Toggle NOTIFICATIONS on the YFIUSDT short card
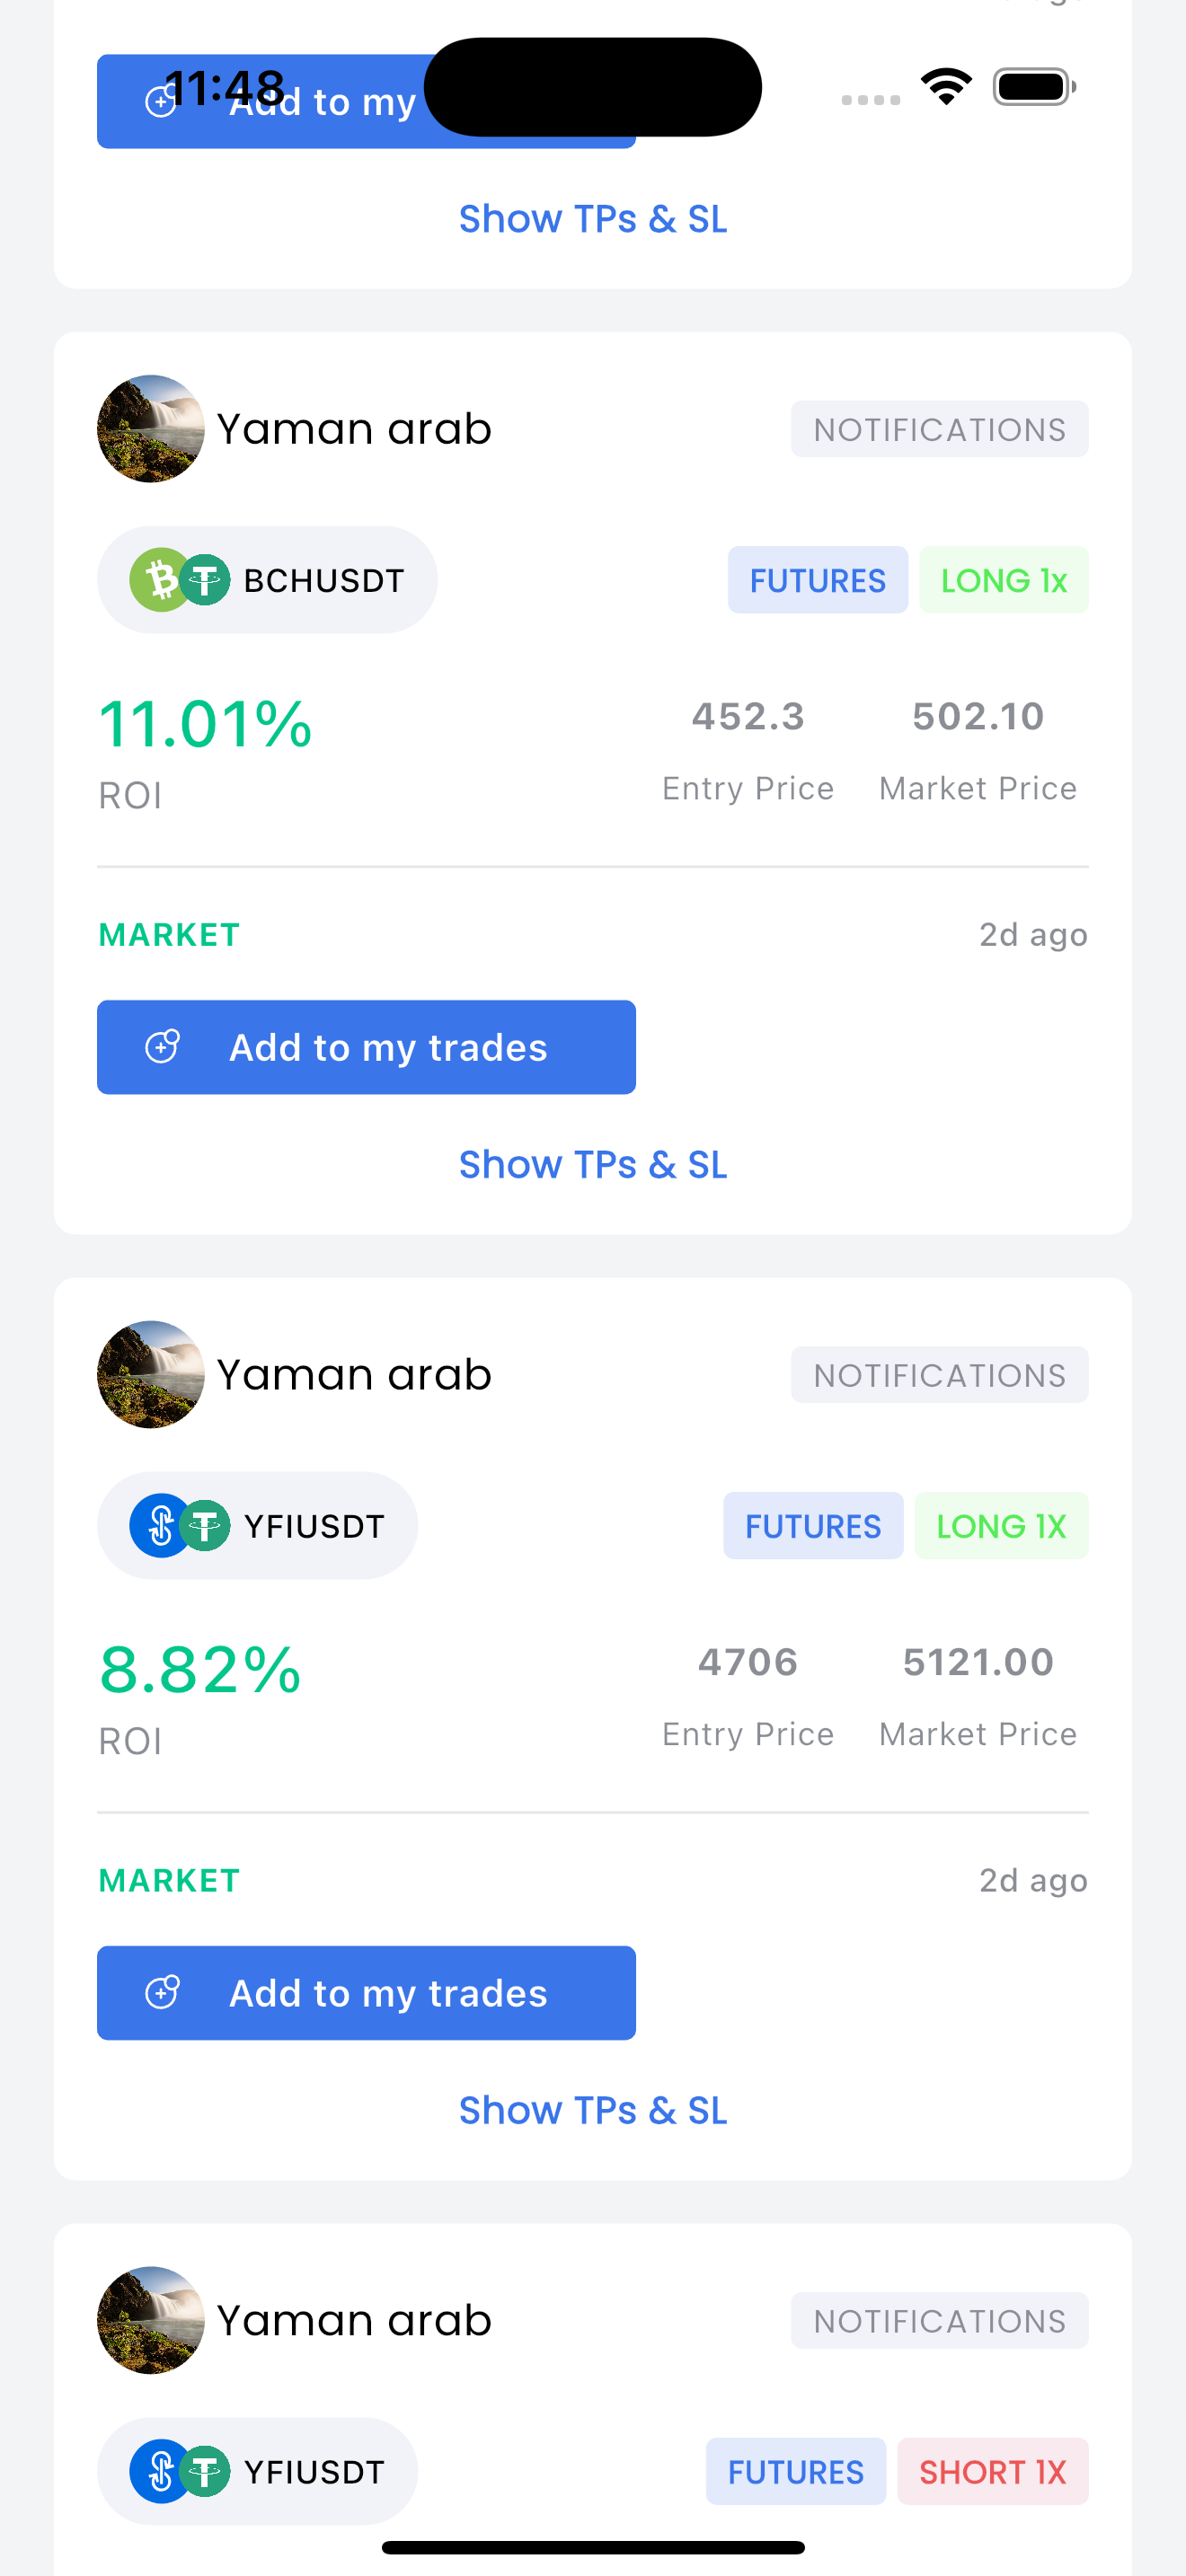This screenshot has height=2576, width=1186. click(x=940, y=2320)
